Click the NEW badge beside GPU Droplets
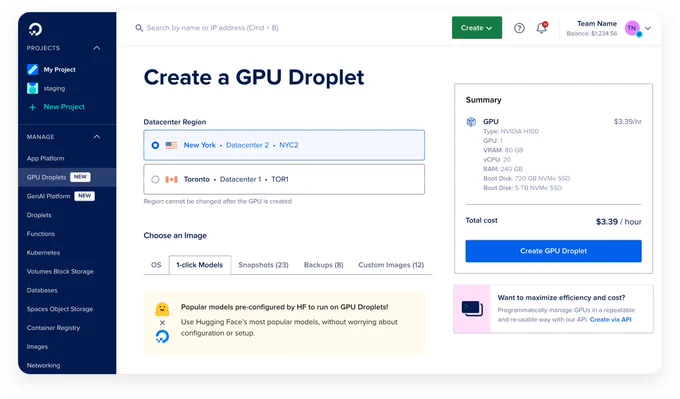Viewport: 680px width, 399px height. tap(80, 177)
